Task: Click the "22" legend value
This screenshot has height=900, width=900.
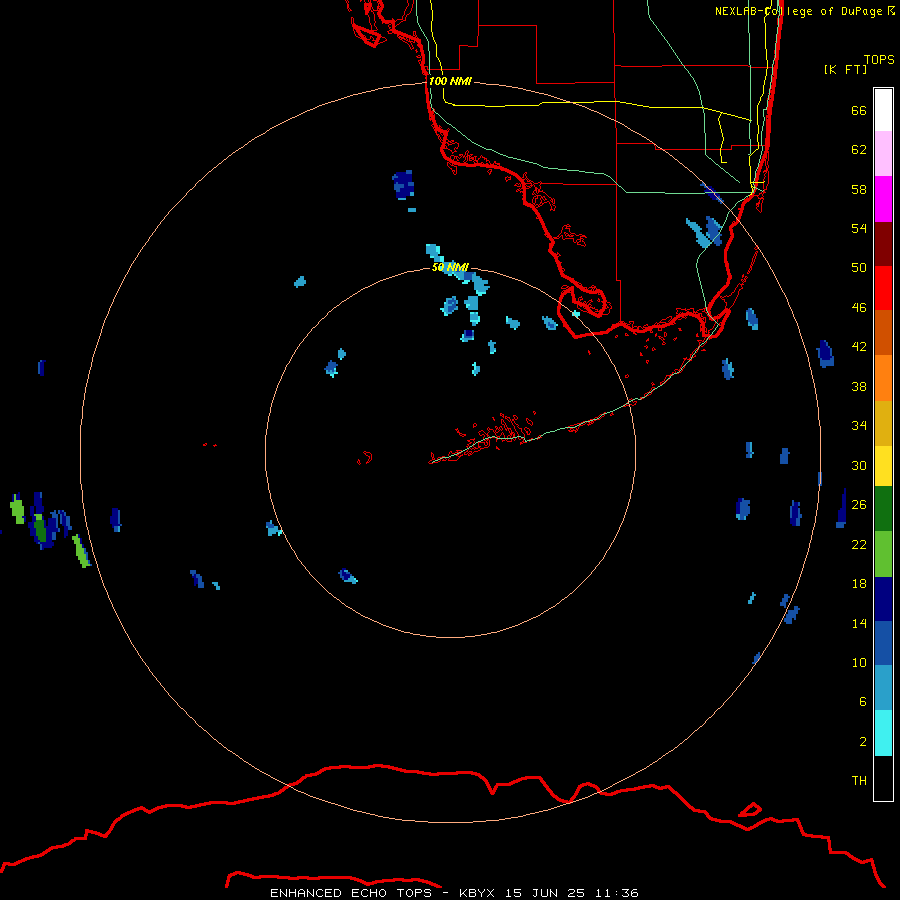Action: (859, 544)
